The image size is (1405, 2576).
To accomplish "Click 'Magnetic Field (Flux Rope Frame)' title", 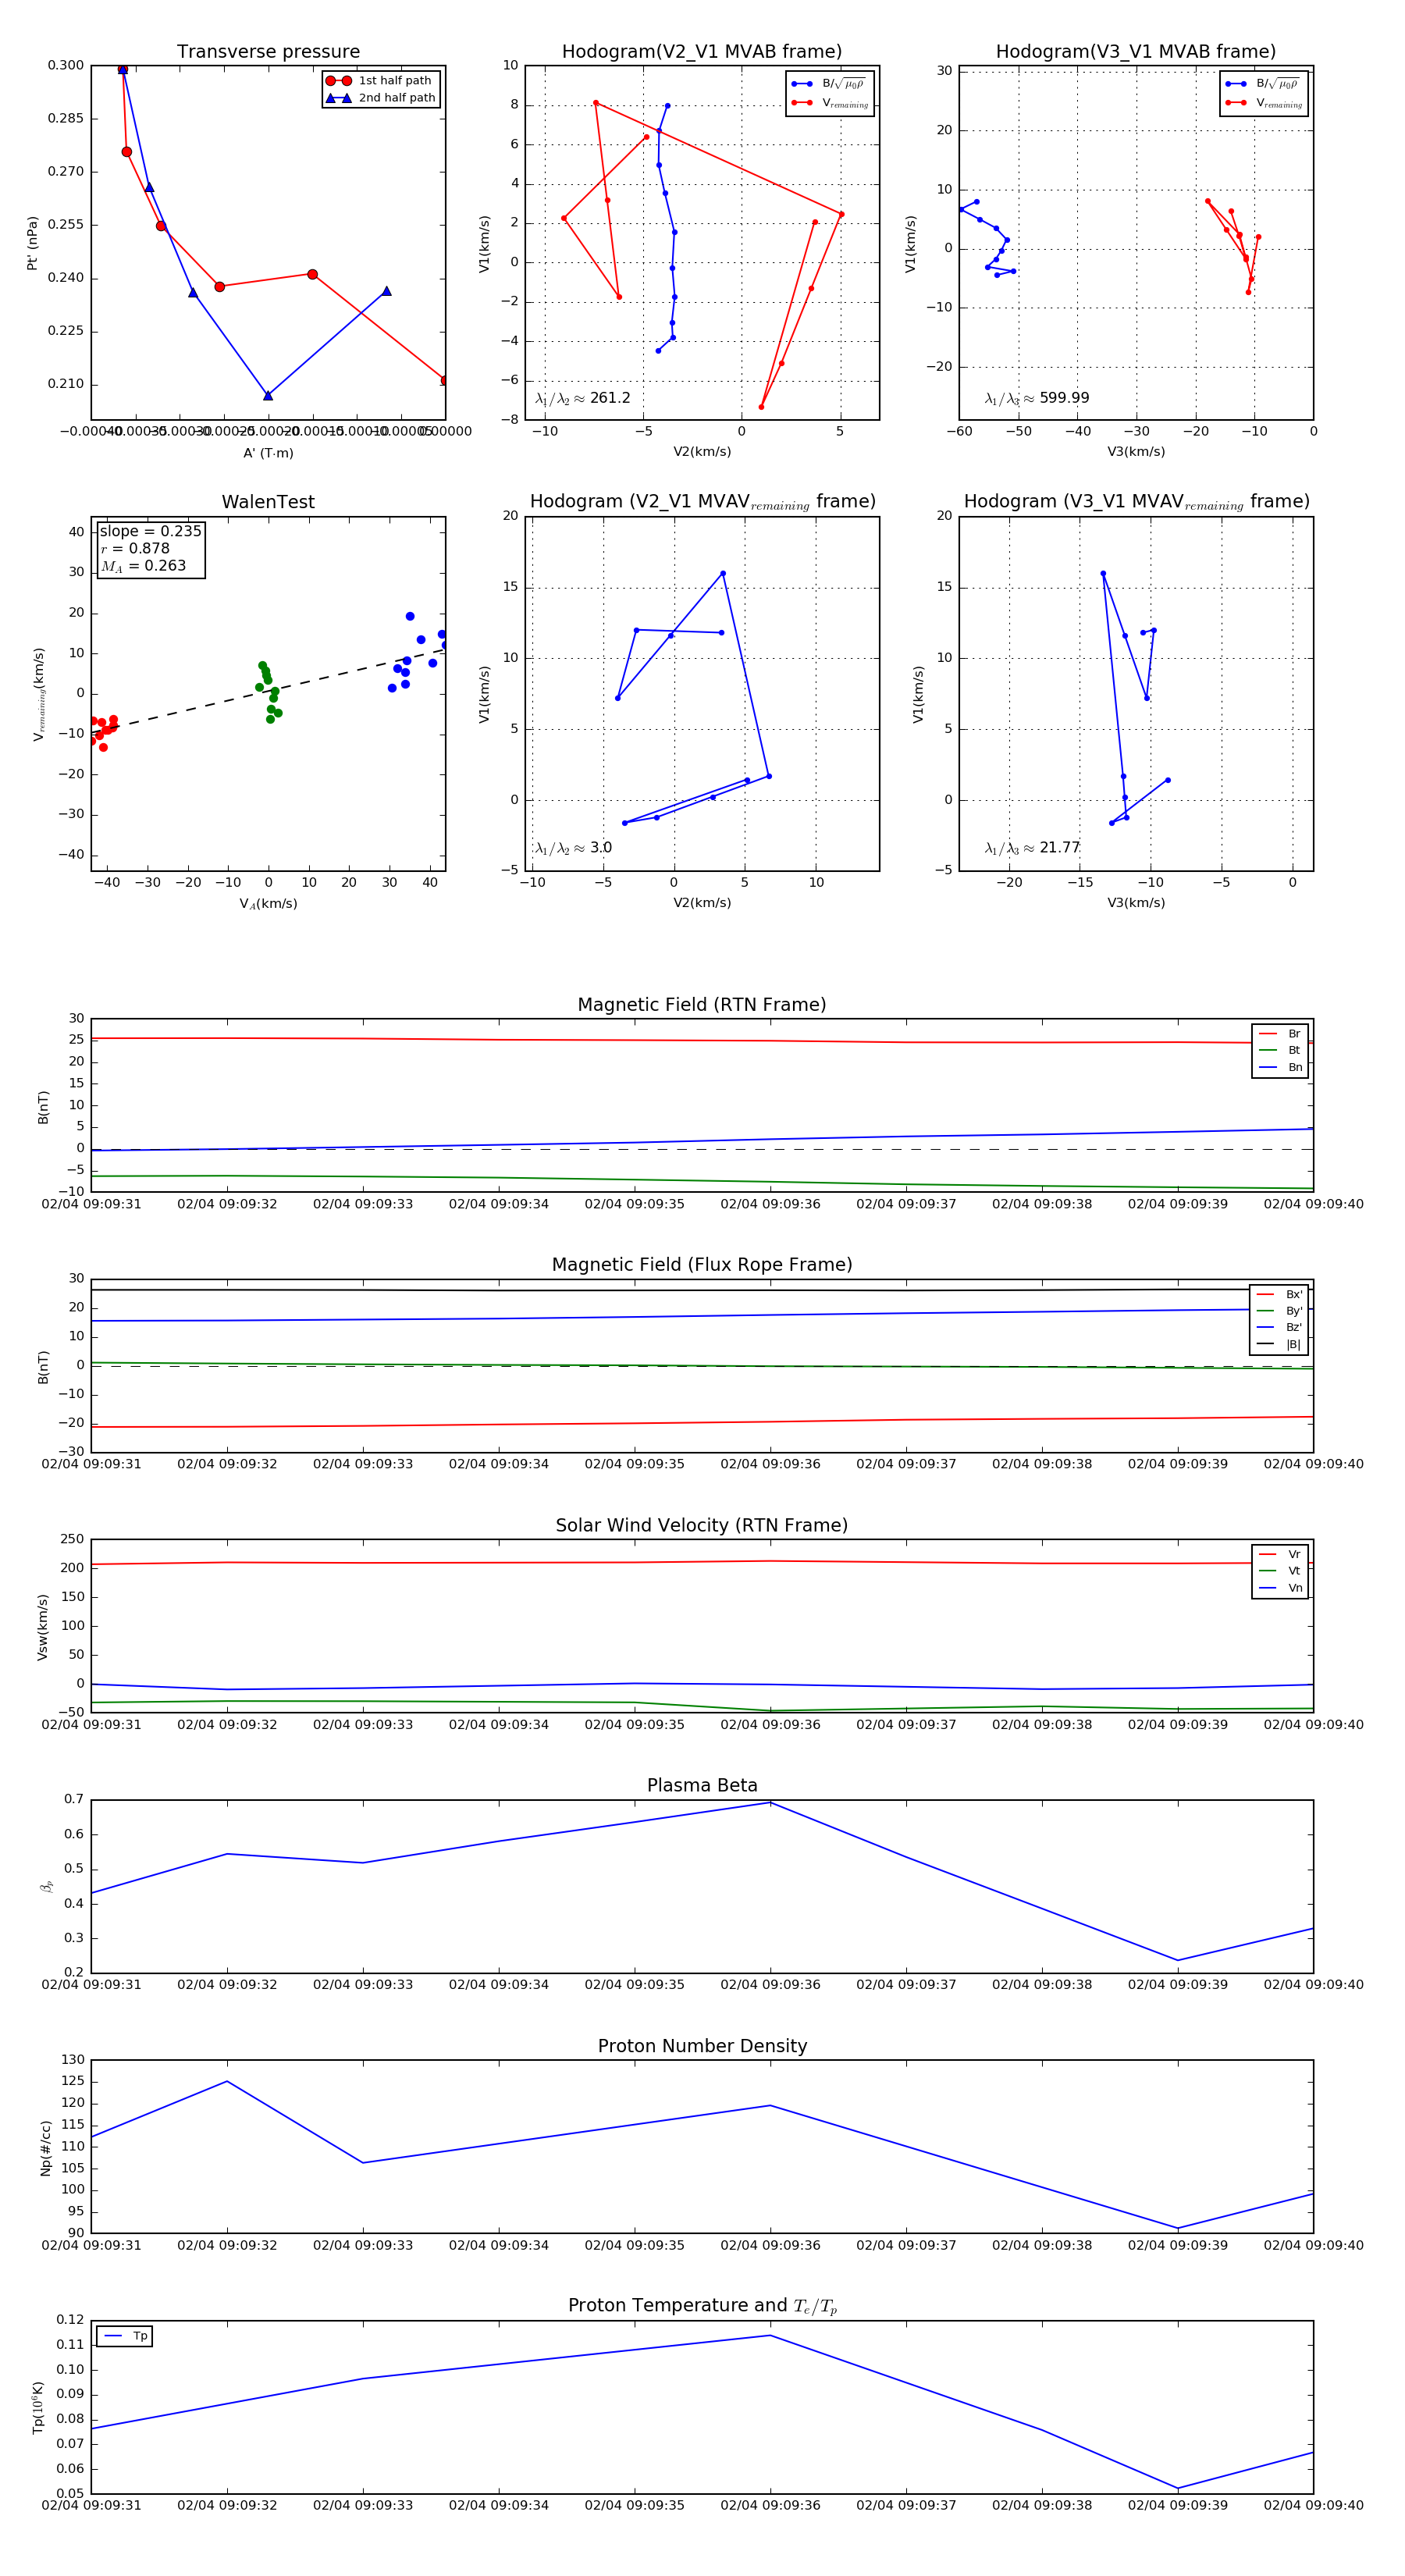I will point(702,1265).
